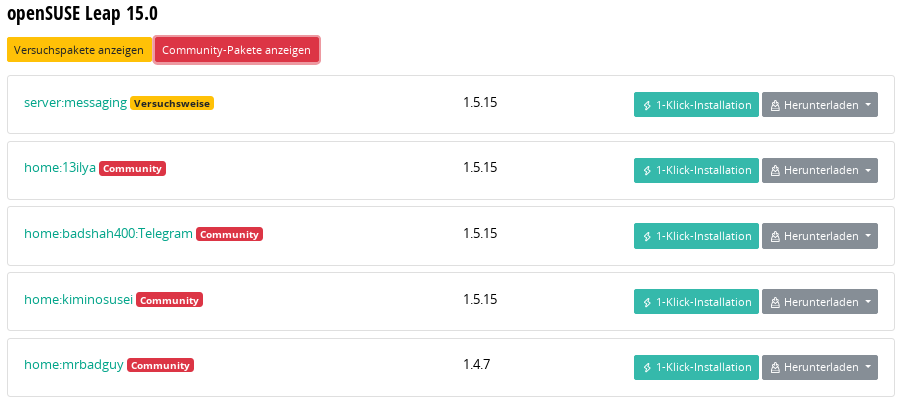
Task: Toggle the Community-Pakete anzeigen button
Action: [236, 50]
